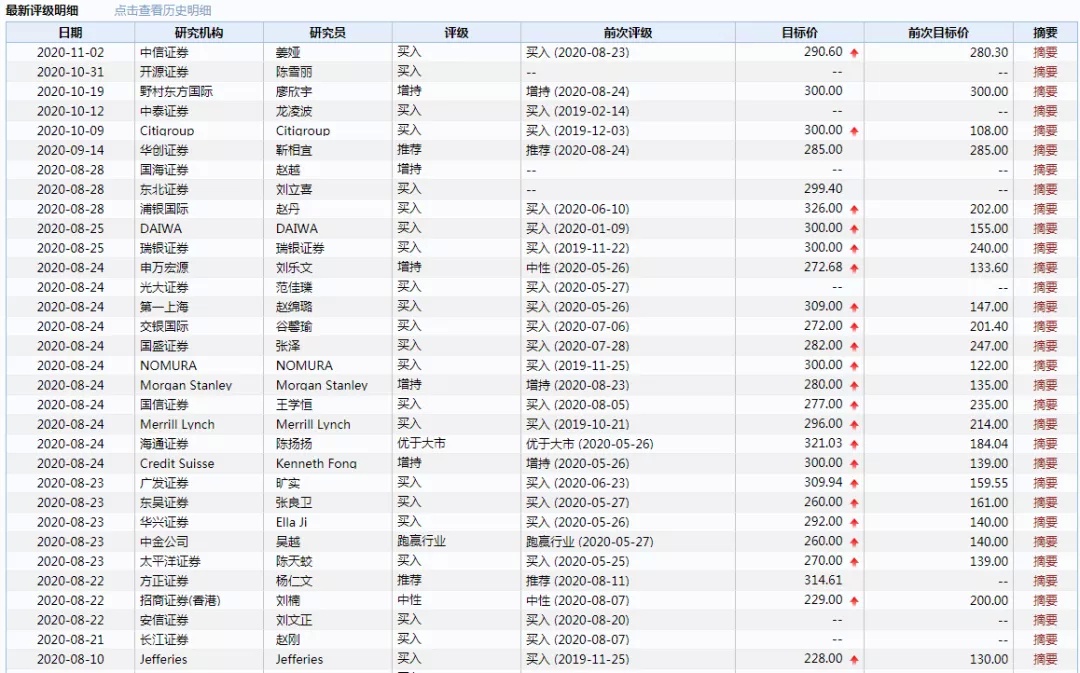Screen dimensions: 1080x673
Task: Click institution name 第一上海
Action: coord(164,307)
